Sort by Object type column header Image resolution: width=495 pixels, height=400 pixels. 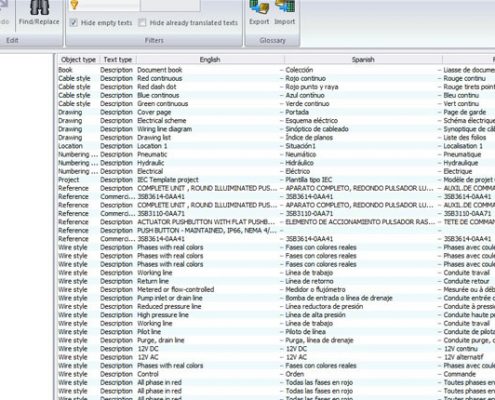[x=79, y=60]
